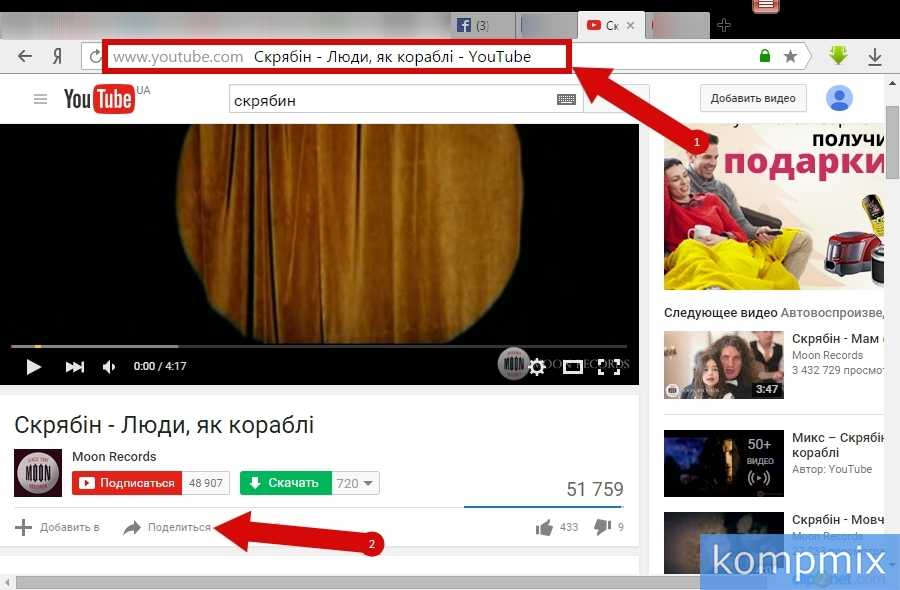Click the Добавить видео button

point(753,98)
